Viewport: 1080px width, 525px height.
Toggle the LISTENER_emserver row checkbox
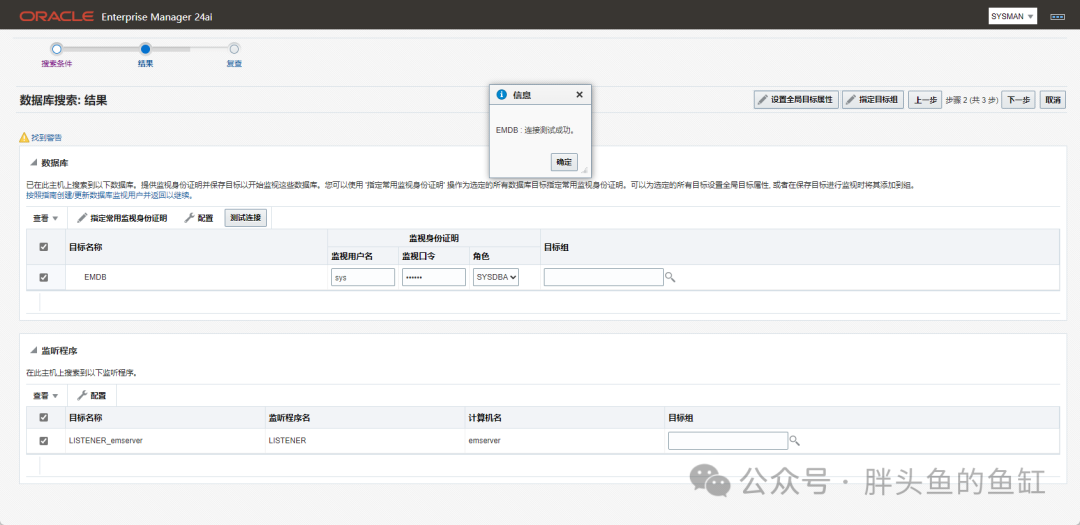(44, 441)
